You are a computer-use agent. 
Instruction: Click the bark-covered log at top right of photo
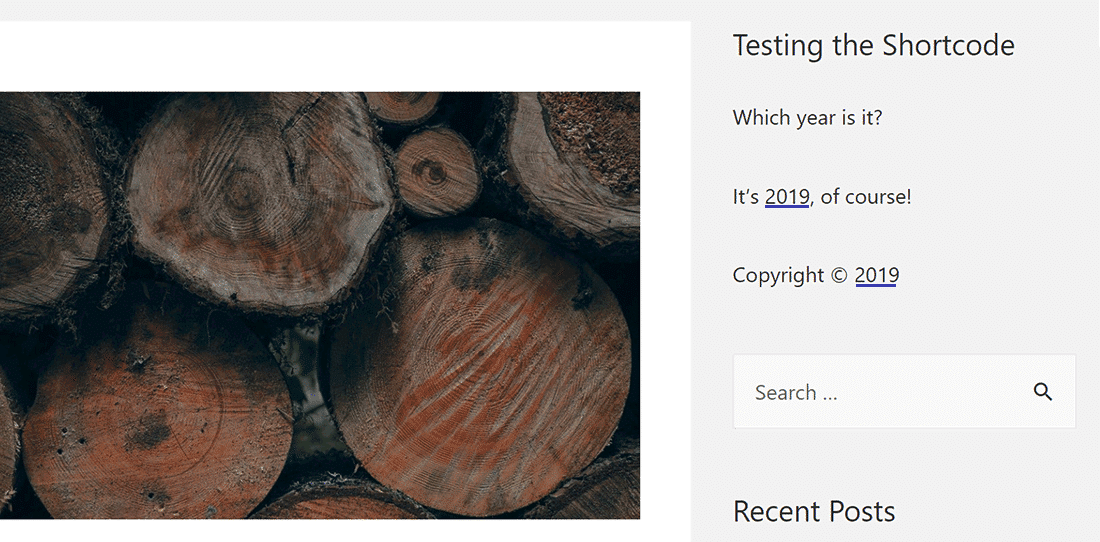click(x=585, y=160)
